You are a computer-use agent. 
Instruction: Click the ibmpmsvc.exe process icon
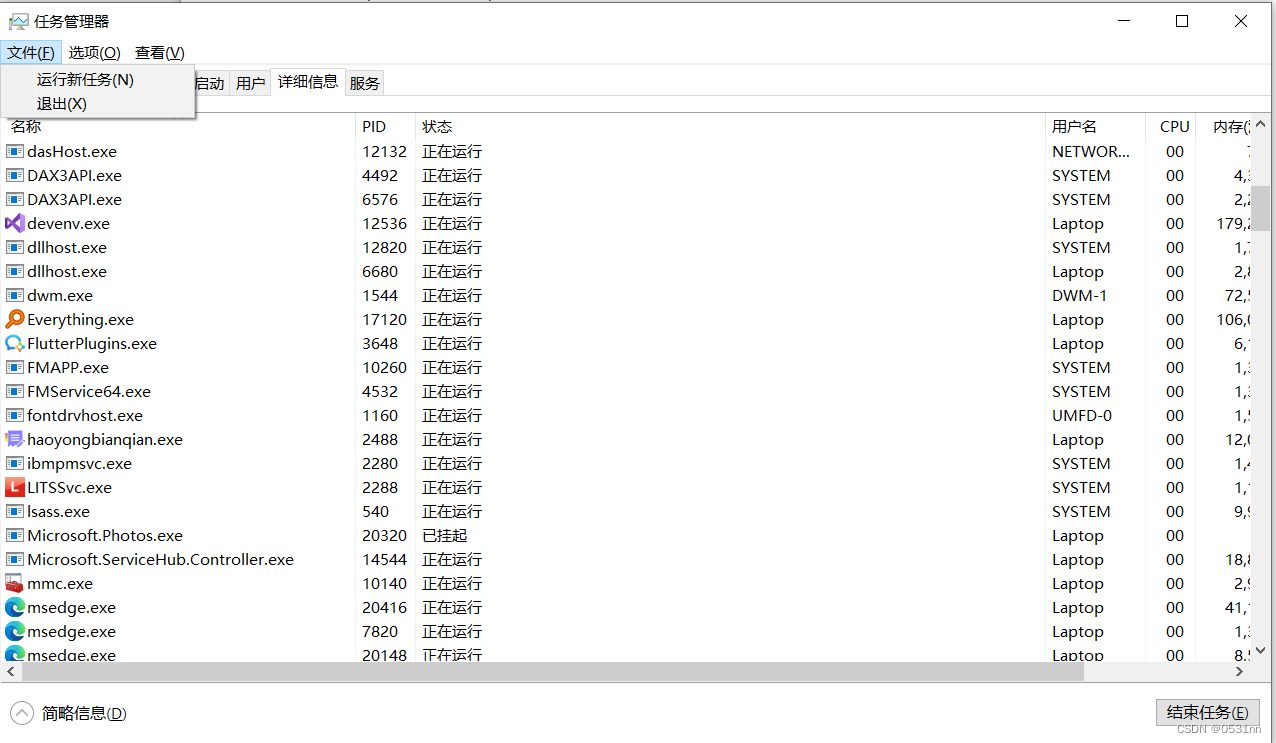tap(15, 464)
